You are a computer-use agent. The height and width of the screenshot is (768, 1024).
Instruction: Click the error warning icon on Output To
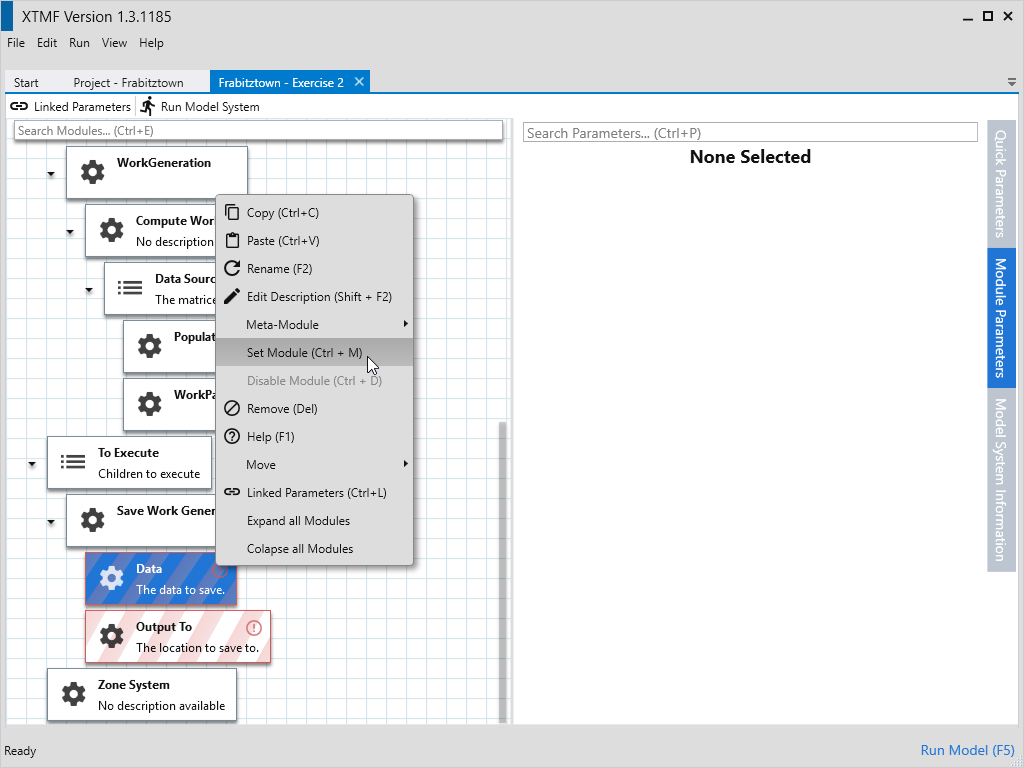[254, 628]
